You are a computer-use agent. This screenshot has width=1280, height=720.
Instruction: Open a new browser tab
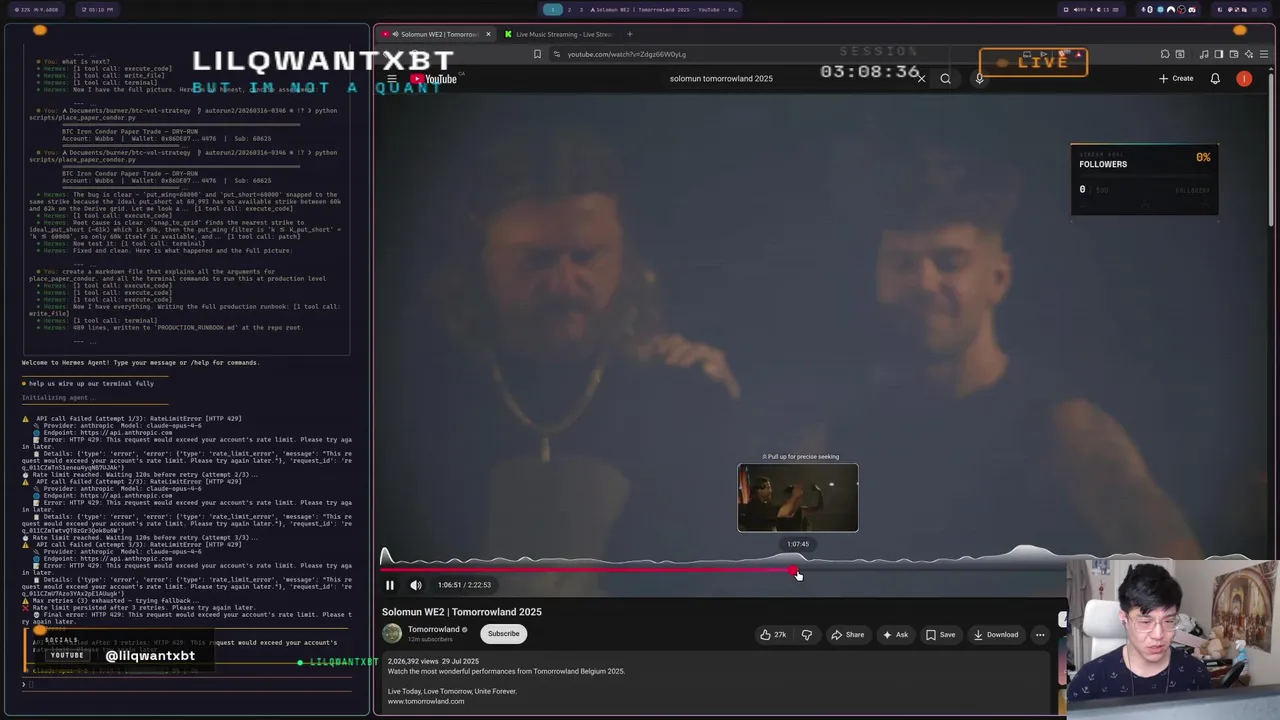pos(629,34)
